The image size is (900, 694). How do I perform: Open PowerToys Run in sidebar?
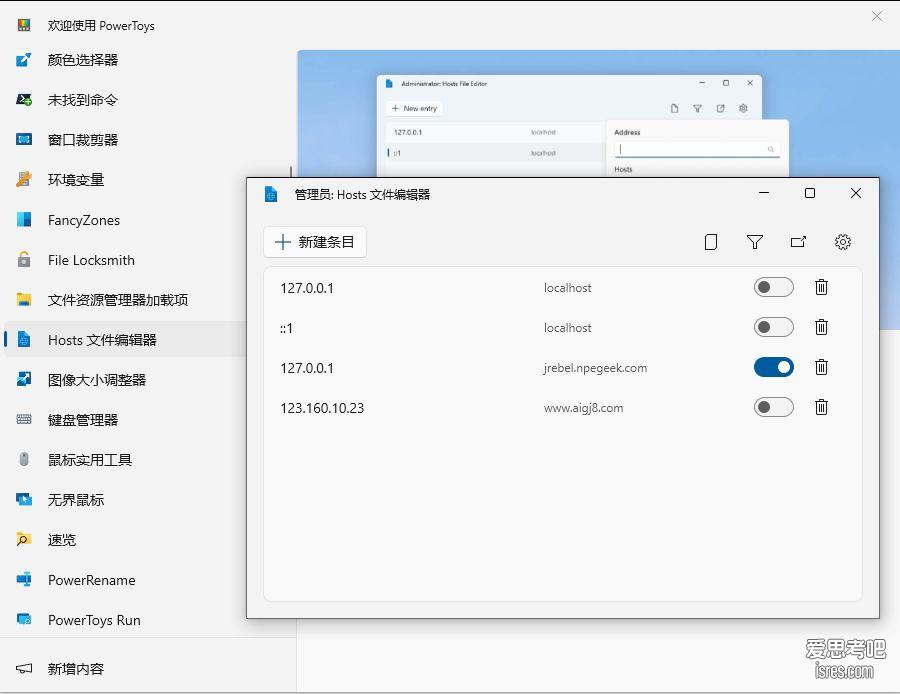pyautogui.click(x=94, y=621)
